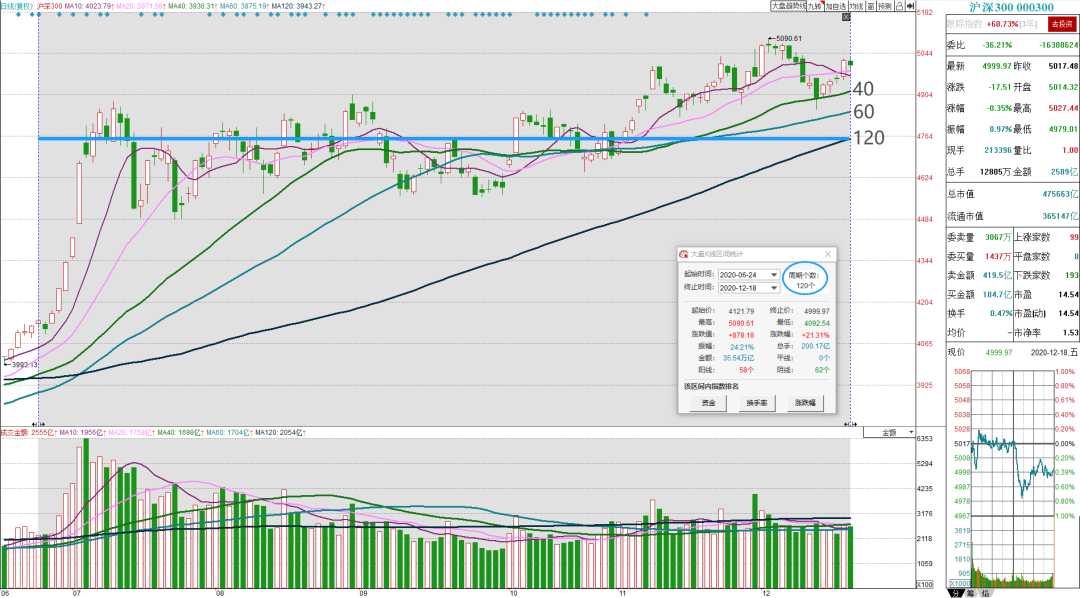Click the 窗 window icon in toolbar
Image resolution: width=1080 pixels, height=598 pixels.
point(871,6)
